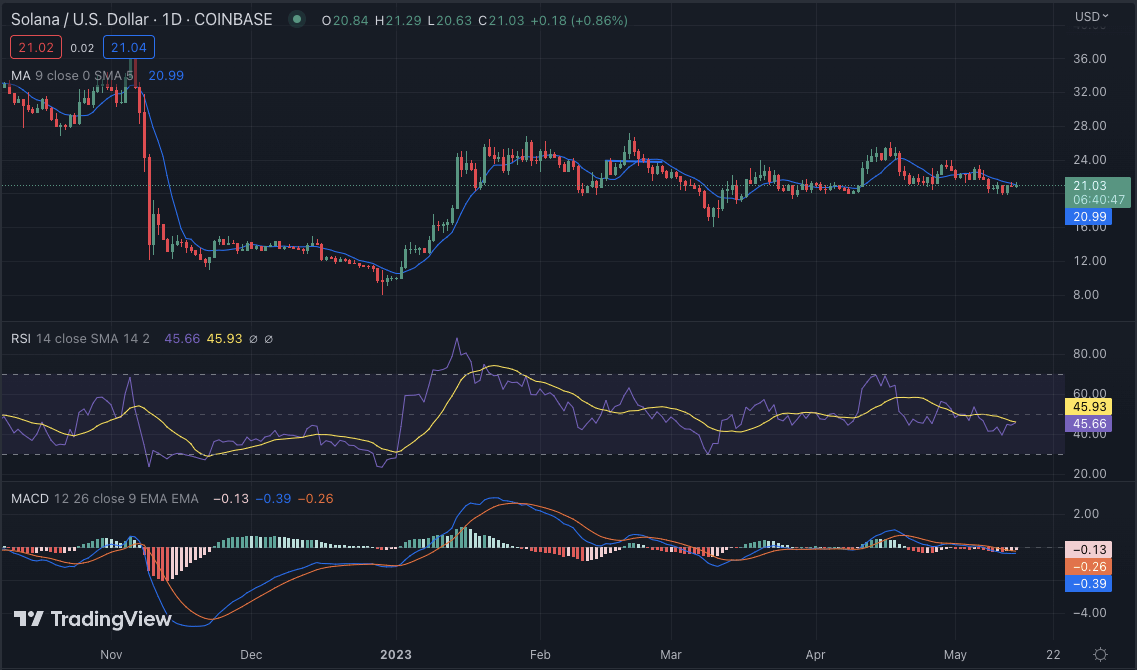The height and width of the screenshot is (670, 1137).
Task: Click the orange −0.26 label on MACD scale
Action: (x=1088, y=566)
